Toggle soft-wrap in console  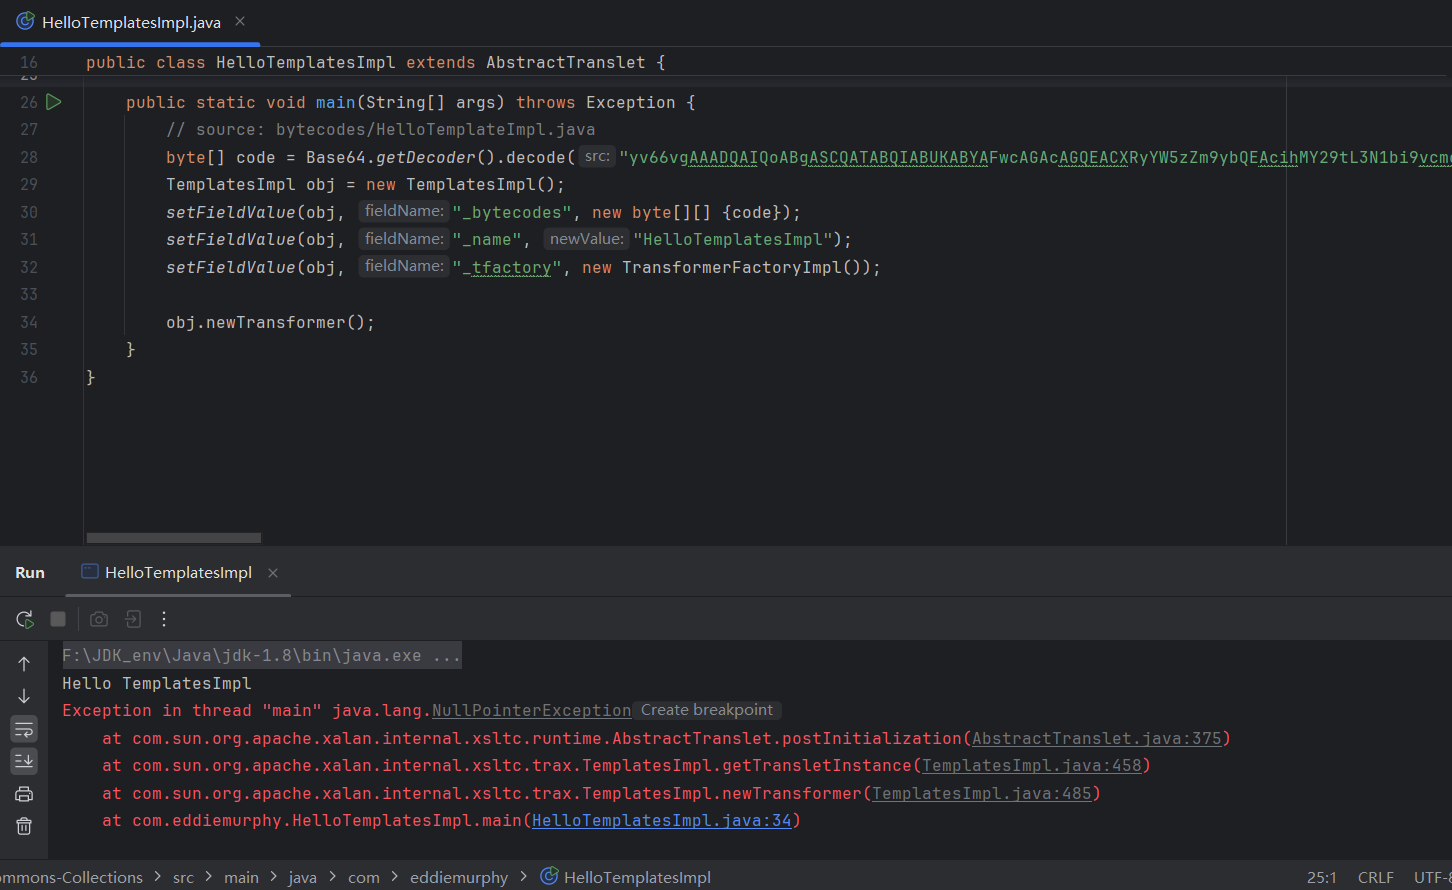tap(24, 729)
